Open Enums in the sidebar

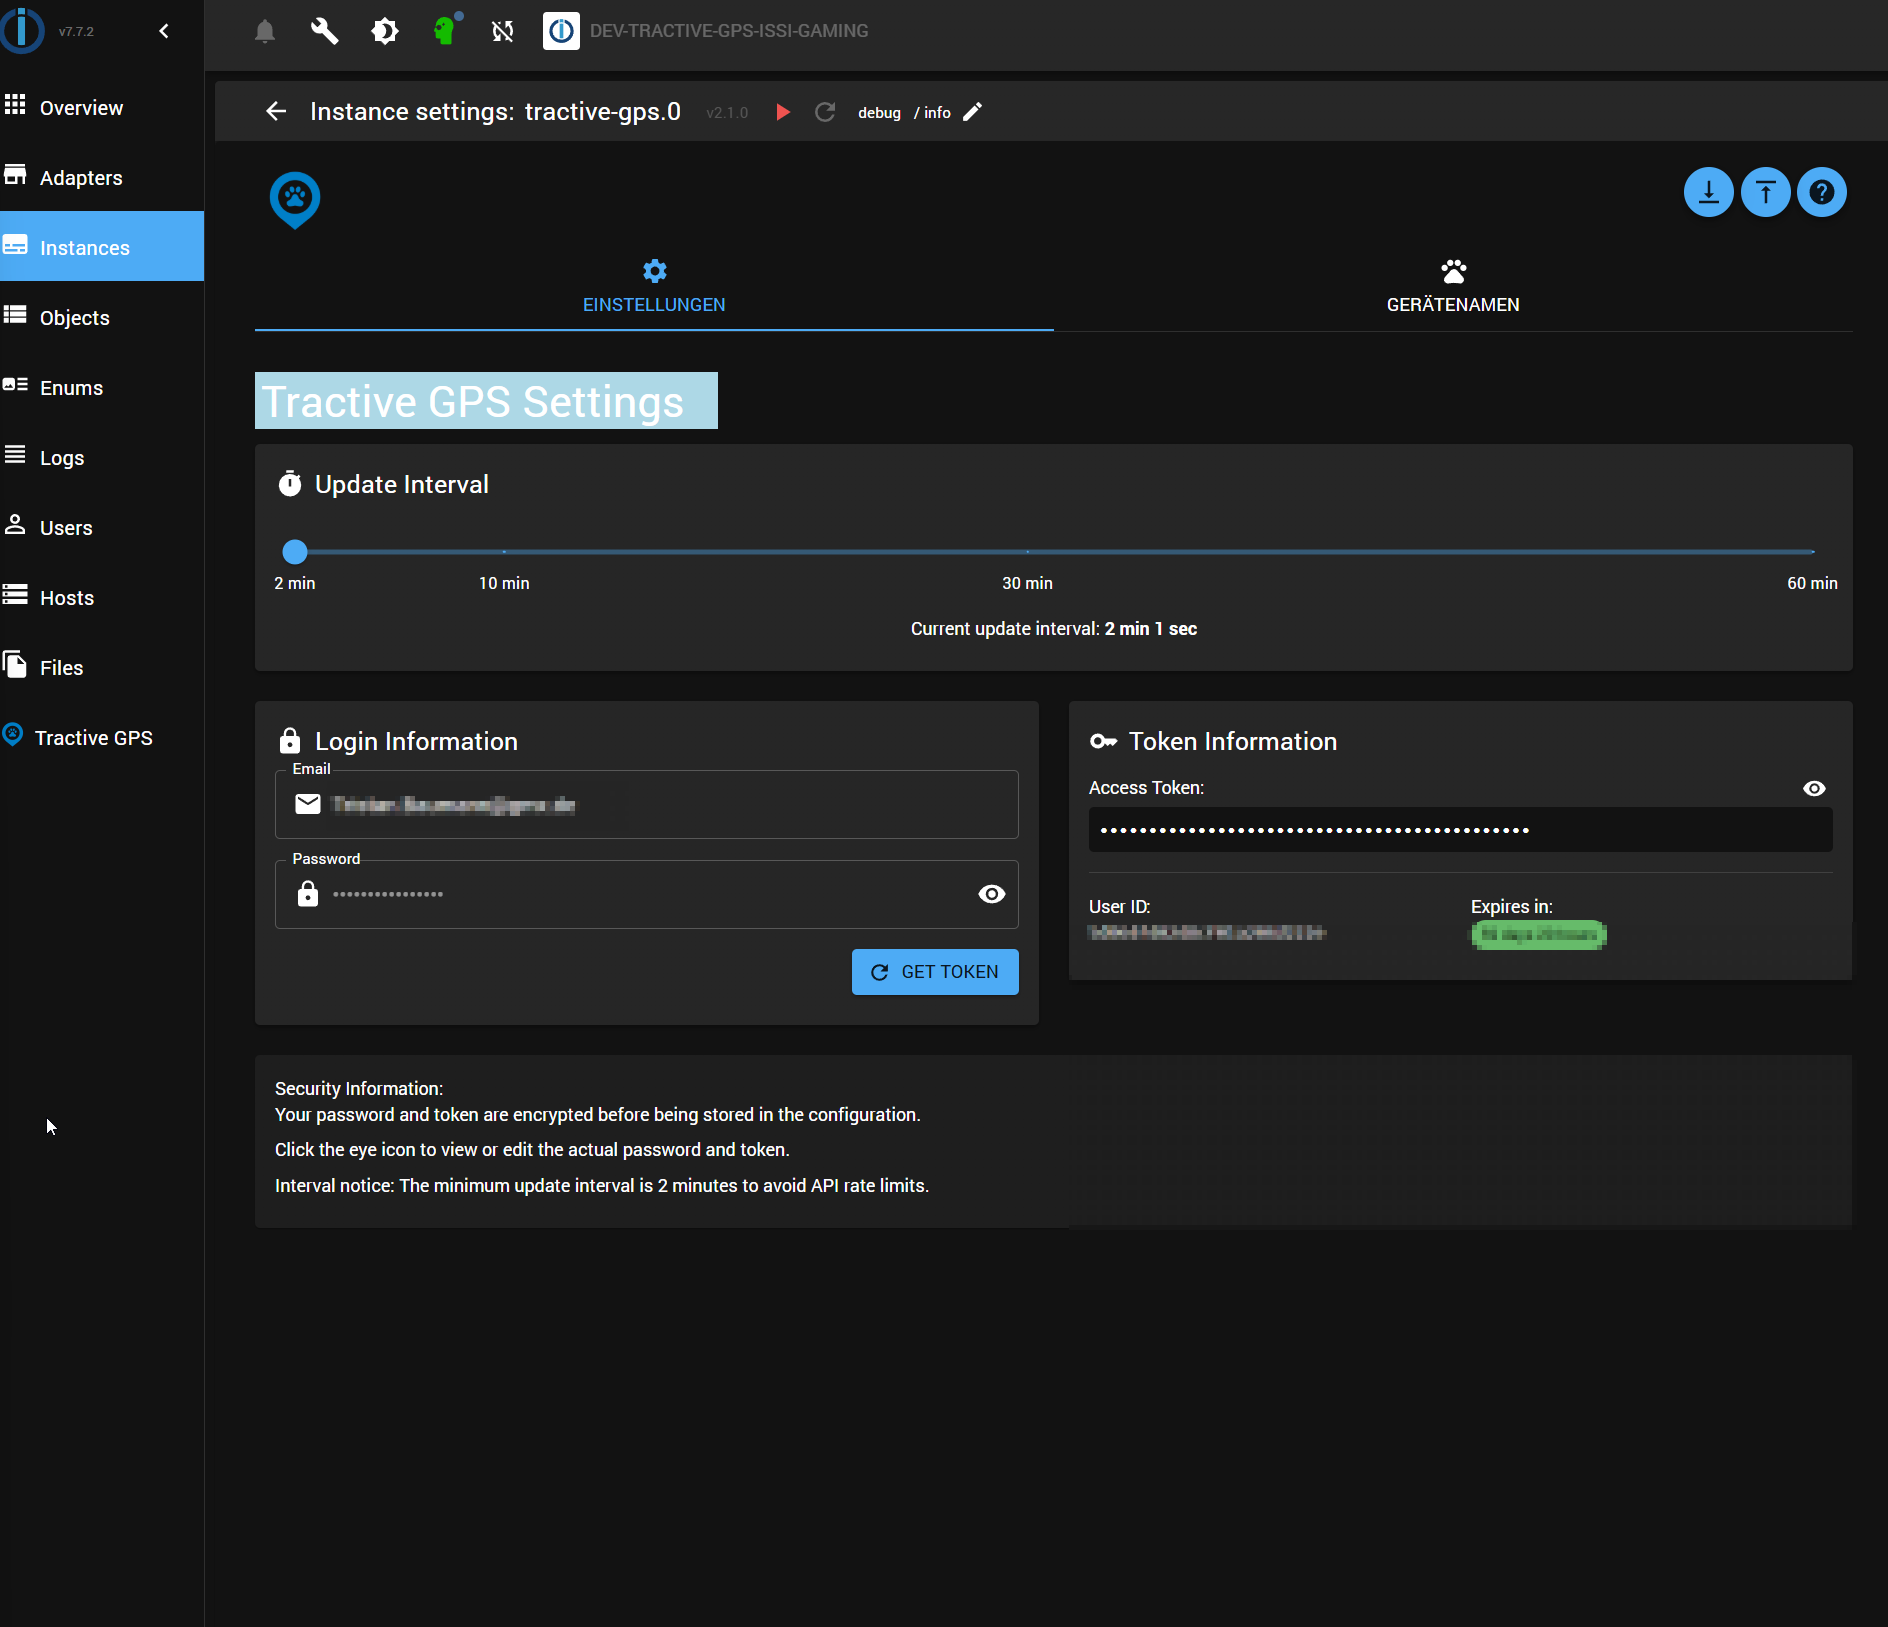(x=102, y=387)
